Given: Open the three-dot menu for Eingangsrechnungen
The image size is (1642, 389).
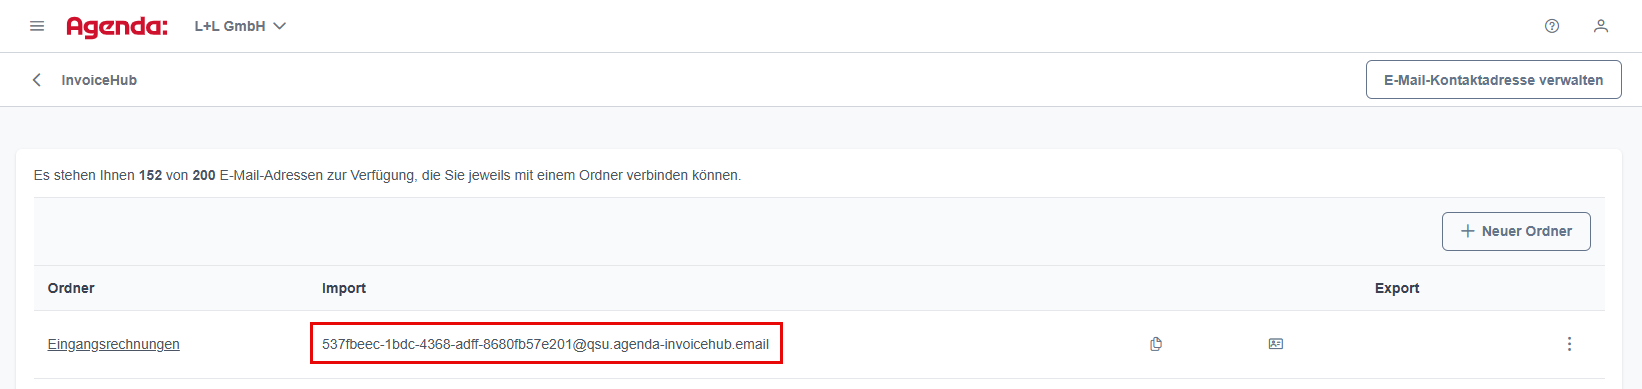Looking at the screenshot, I should [1569, 344].
